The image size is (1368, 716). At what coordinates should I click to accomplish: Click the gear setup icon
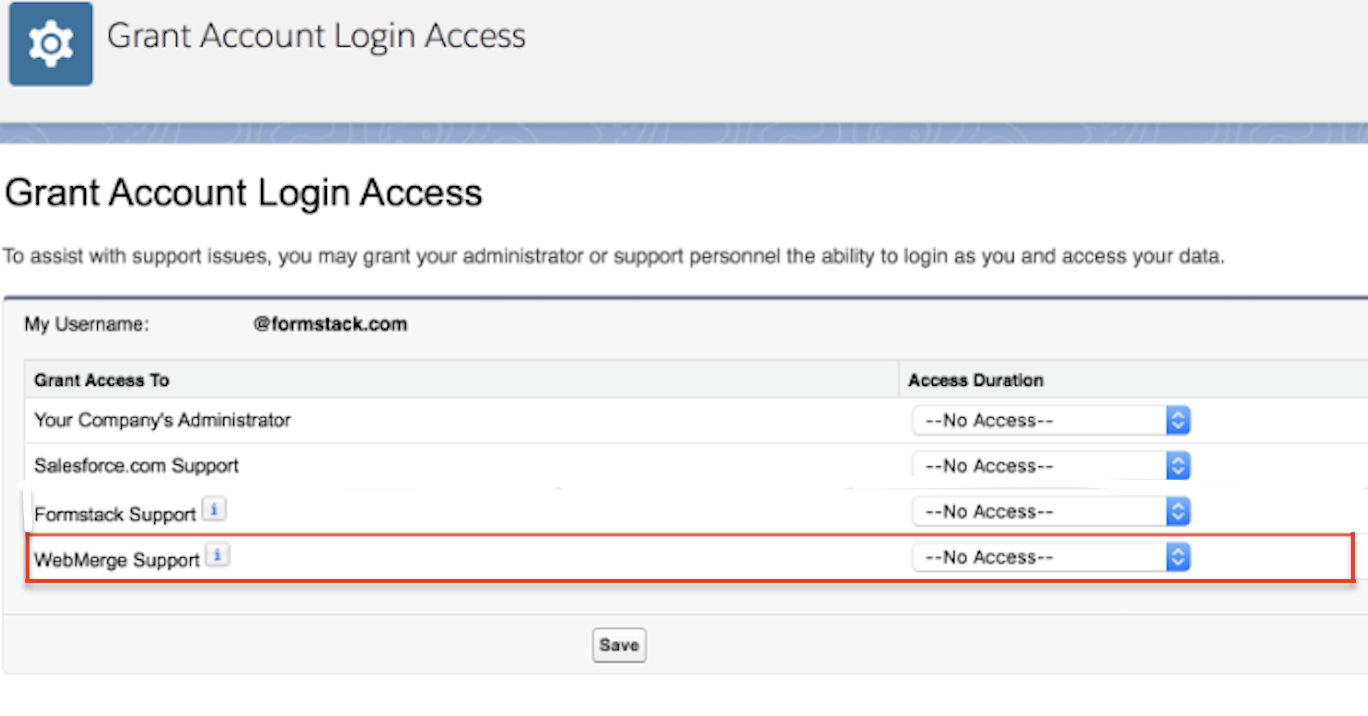[x=50, y=44]
